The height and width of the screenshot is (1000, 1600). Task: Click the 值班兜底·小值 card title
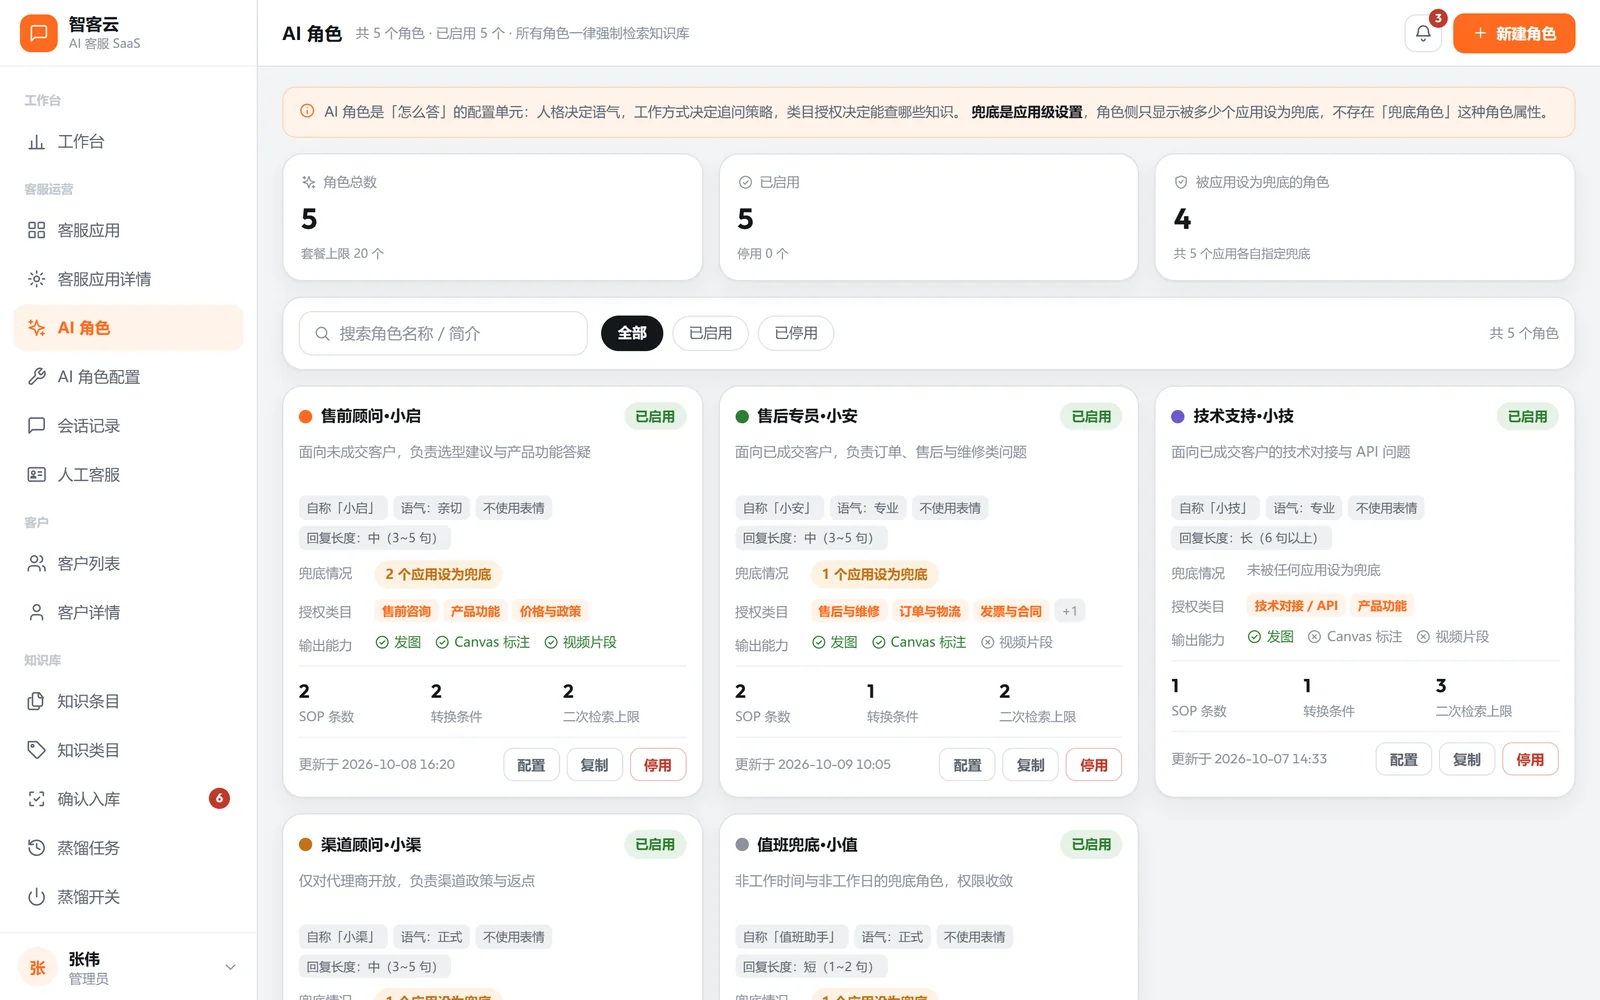(807, 845)
